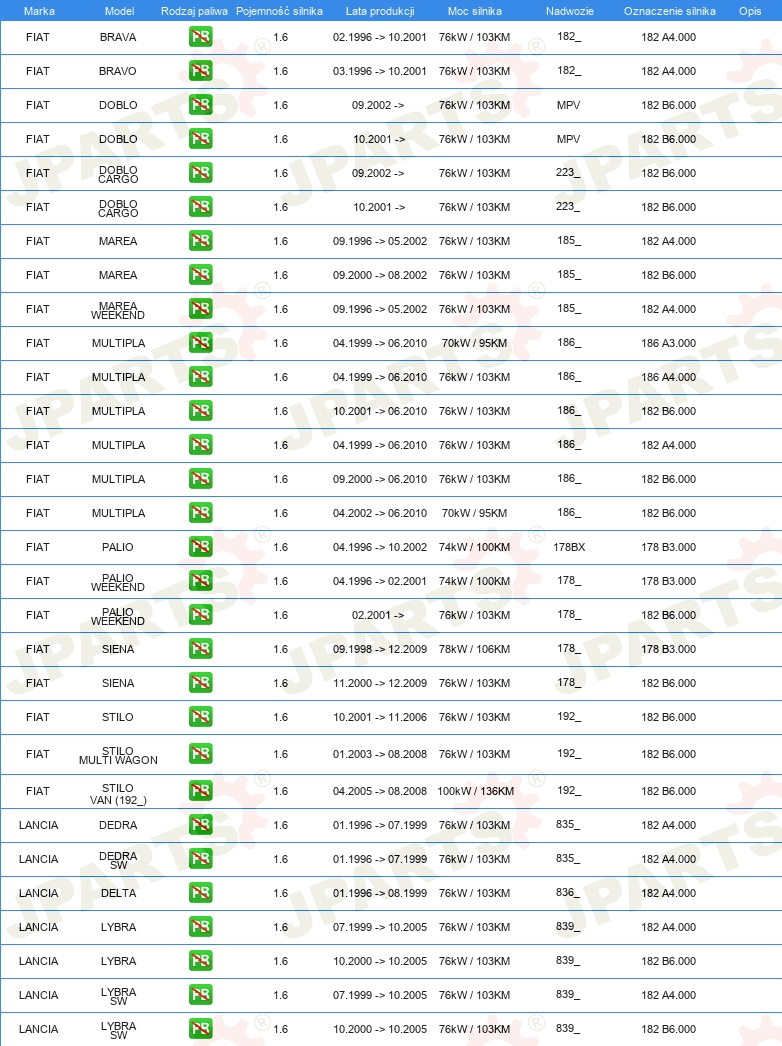Click the Marka column header
Viewport: 782px width, 1046px height.
tap(39, 11)
